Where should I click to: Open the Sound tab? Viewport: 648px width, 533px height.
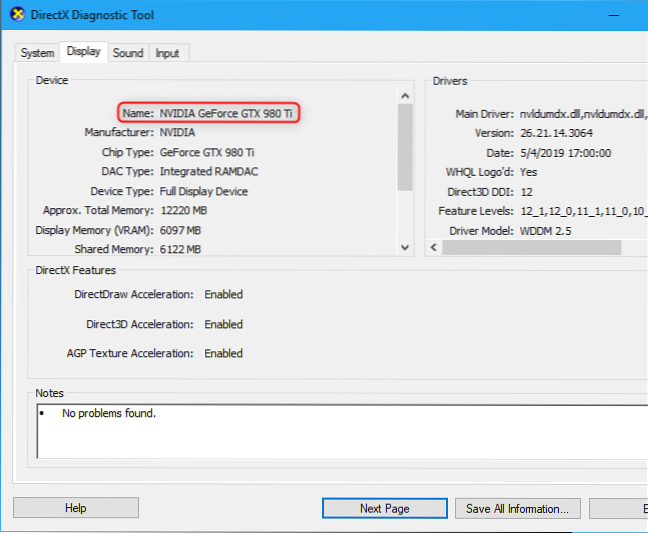(x=128, y=53)
